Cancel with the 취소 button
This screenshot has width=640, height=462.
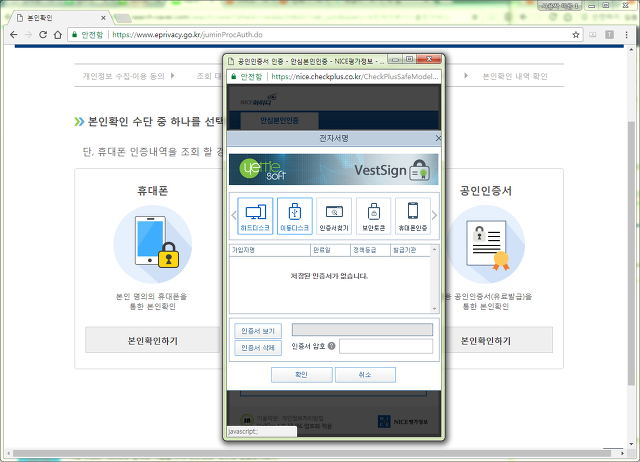(x=365, y=375)
